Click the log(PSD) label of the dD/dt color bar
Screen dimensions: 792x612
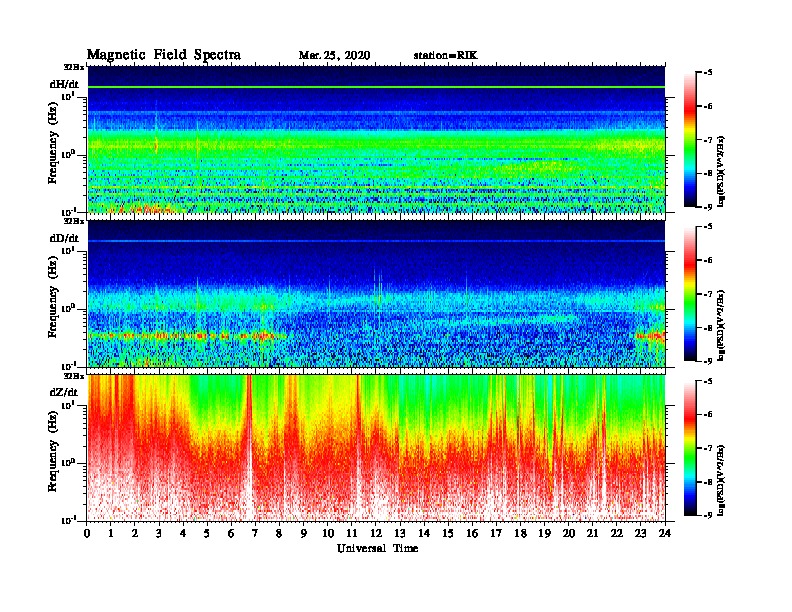(x=721, y=325)
